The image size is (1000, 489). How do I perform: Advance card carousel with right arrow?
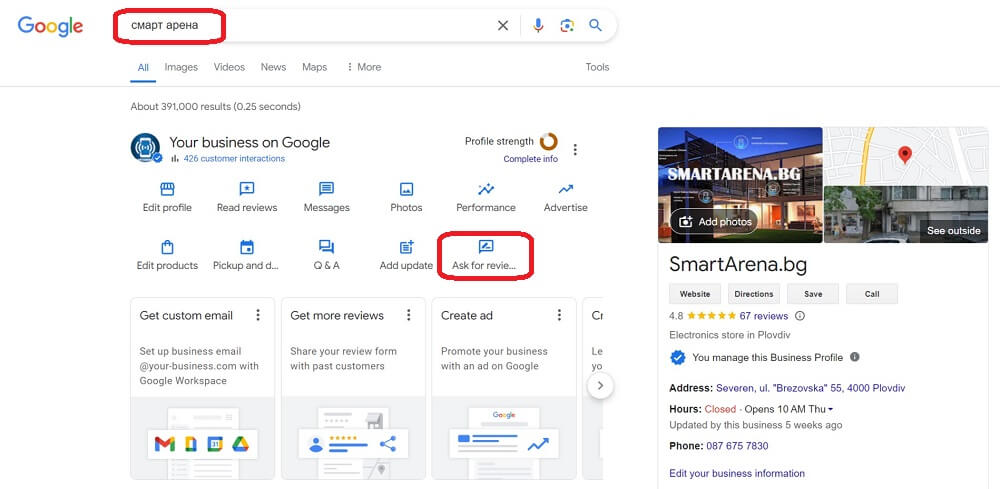pyautogui.click(x=600, y=386)
